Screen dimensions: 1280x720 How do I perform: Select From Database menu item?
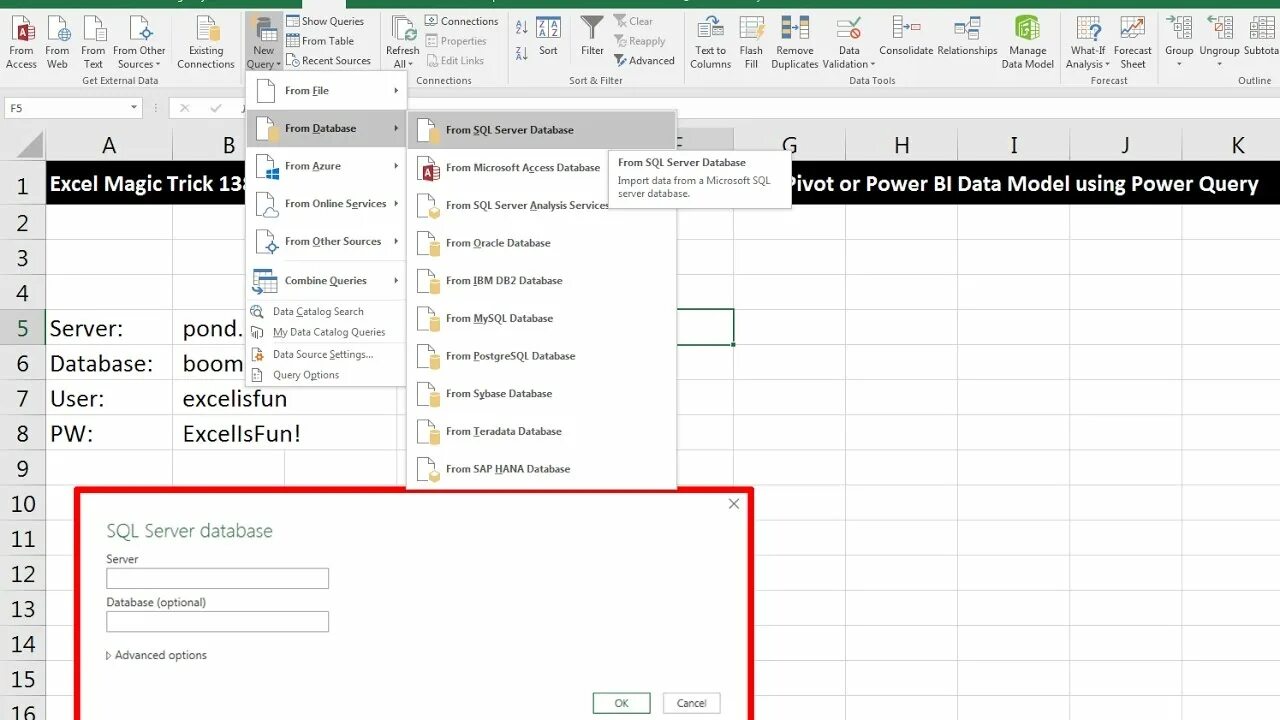tap(326, 128)
